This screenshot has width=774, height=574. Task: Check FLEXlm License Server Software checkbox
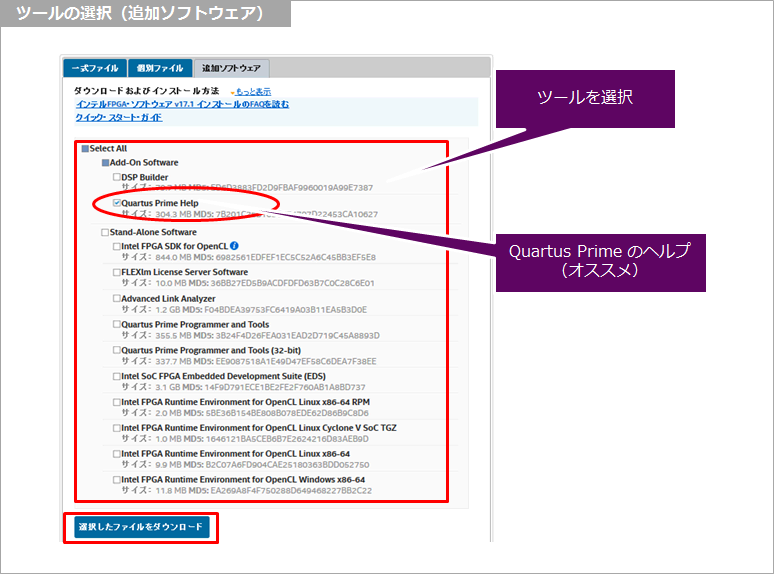click(116, 272)
